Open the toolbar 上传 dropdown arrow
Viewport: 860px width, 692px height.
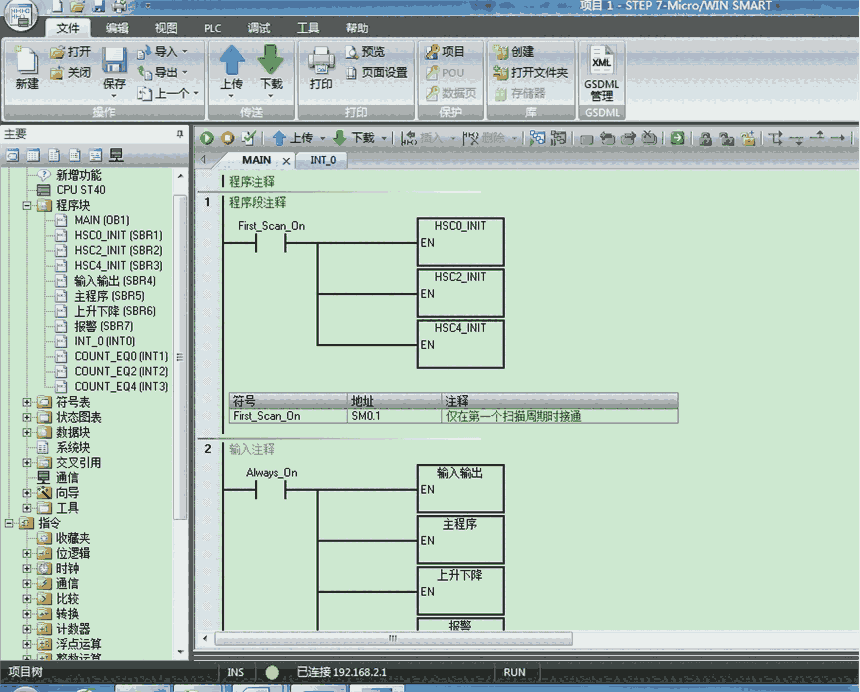coord(322,138)
